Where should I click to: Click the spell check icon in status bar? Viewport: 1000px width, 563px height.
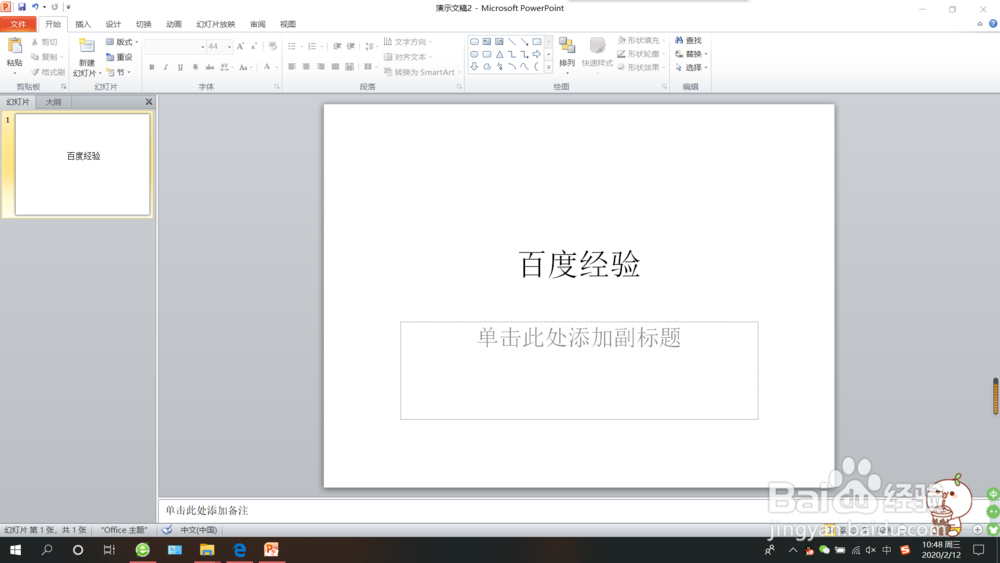[167, 529]
